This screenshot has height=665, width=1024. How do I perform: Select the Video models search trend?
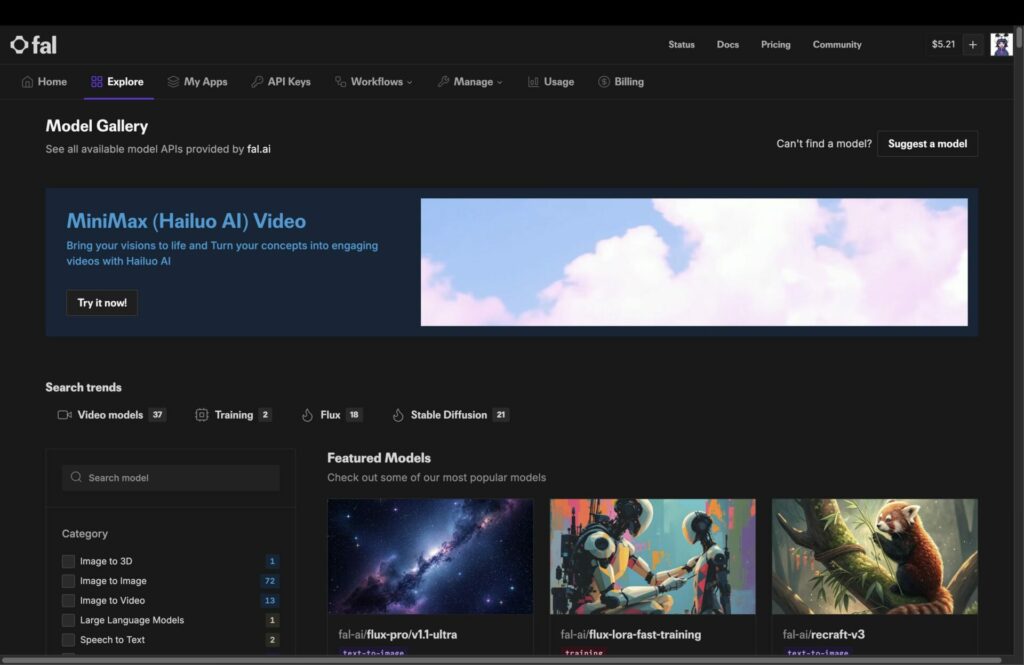111,415
